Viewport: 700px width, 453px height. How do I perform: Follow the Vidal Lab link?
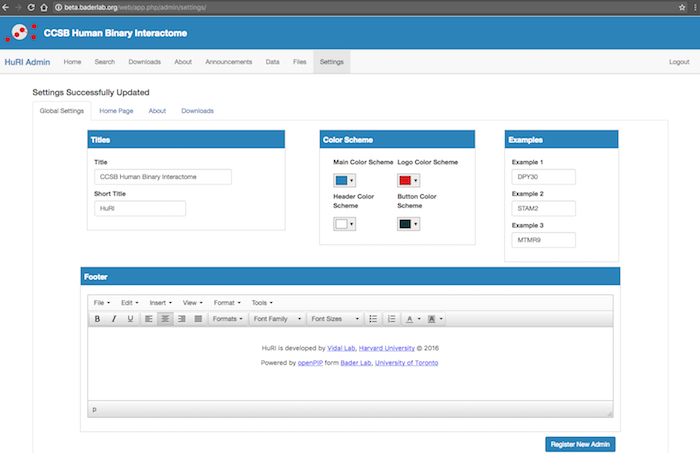(342, 348)
